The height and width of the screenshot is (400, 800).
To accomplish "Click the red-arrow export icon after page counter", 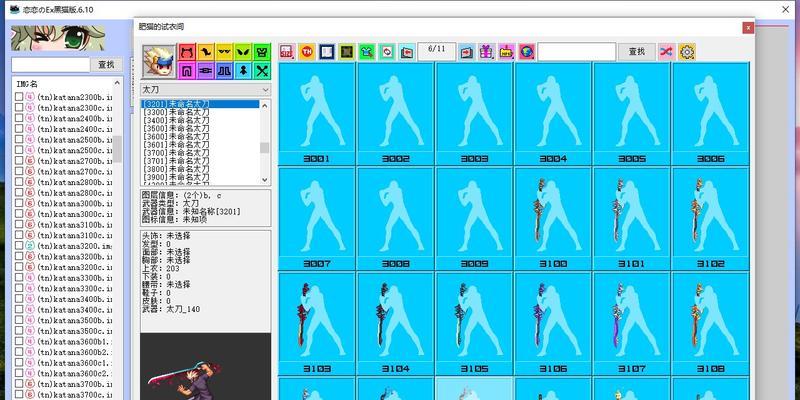I will [466, 52].
